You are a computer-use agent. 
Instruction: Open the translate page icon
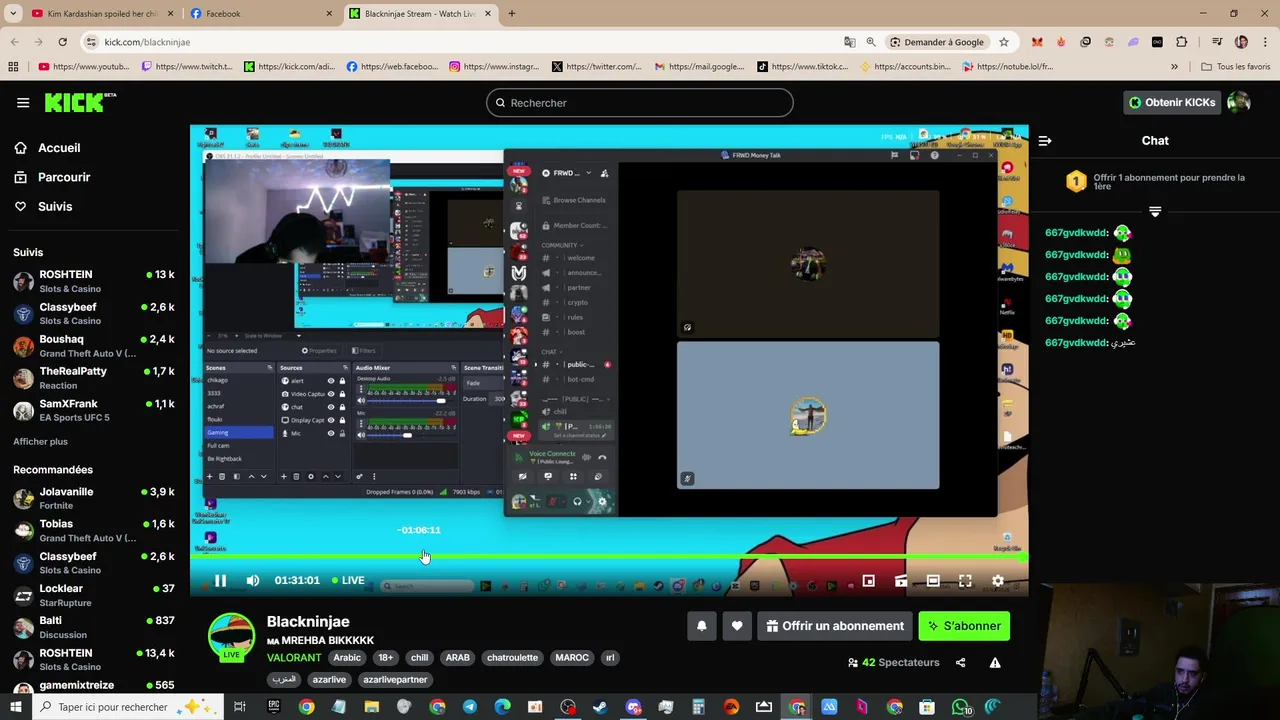tap(849, 42)
